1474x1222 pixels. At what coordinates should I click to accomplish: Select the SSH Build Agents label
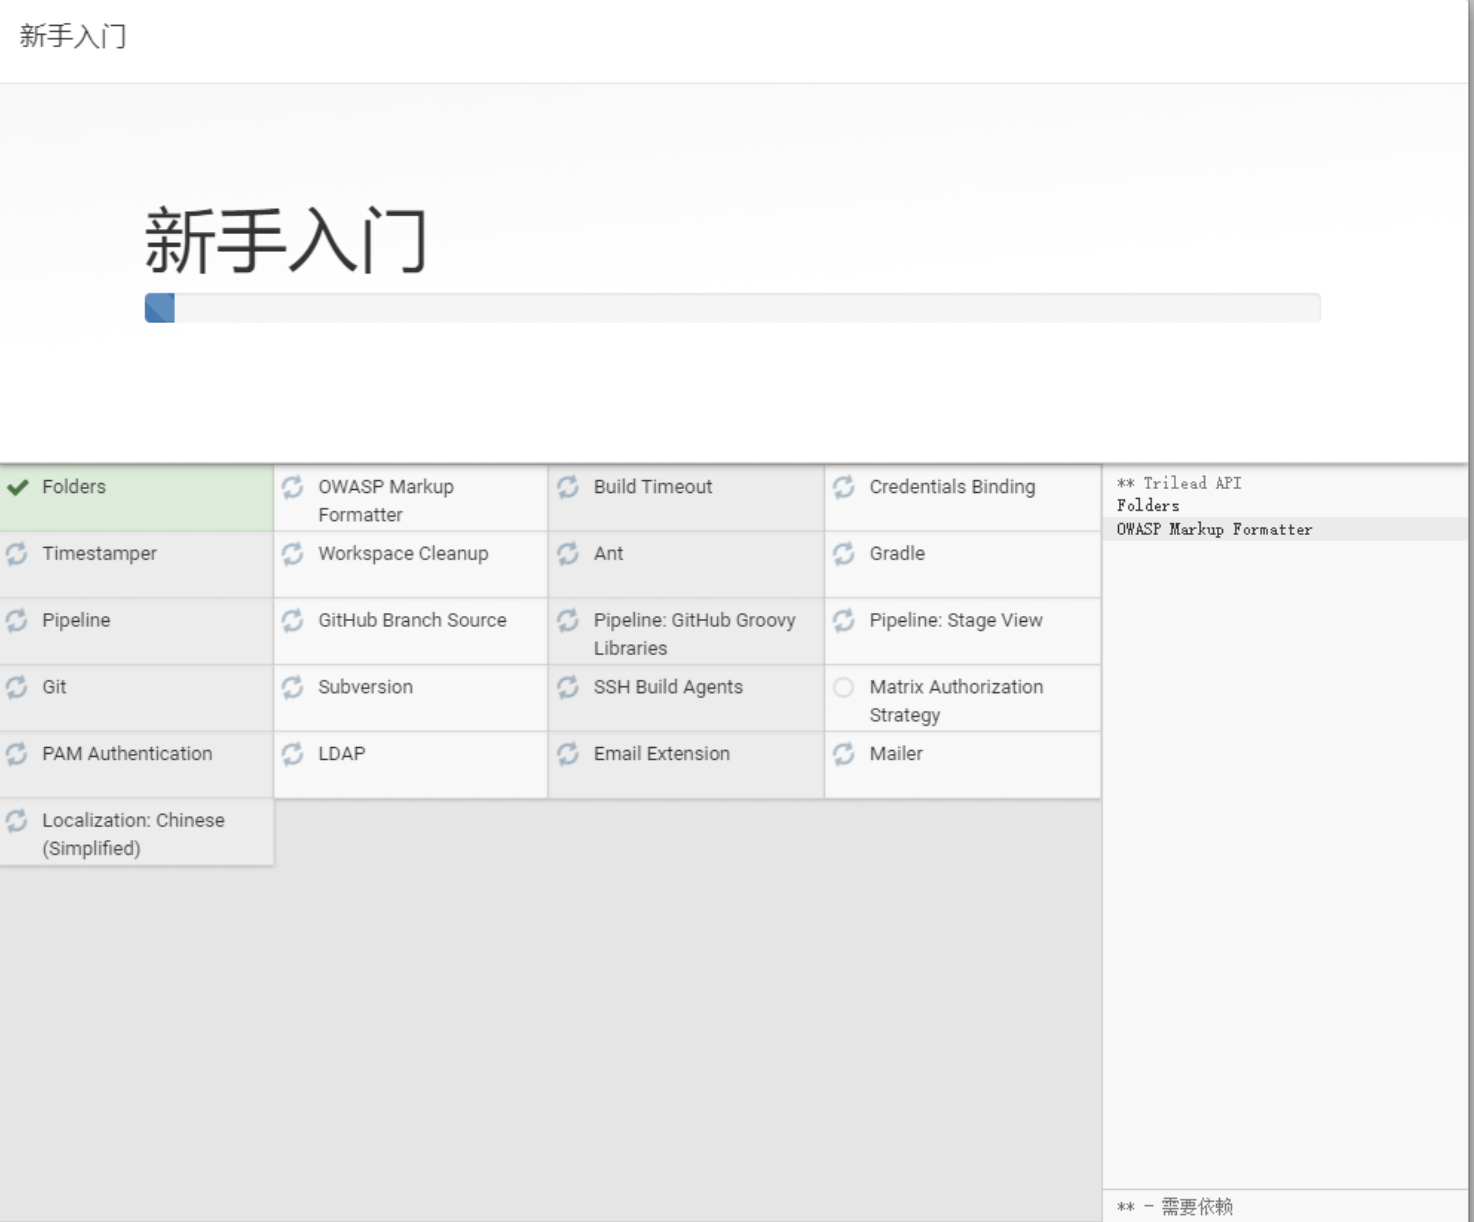[x=668, y=688]
